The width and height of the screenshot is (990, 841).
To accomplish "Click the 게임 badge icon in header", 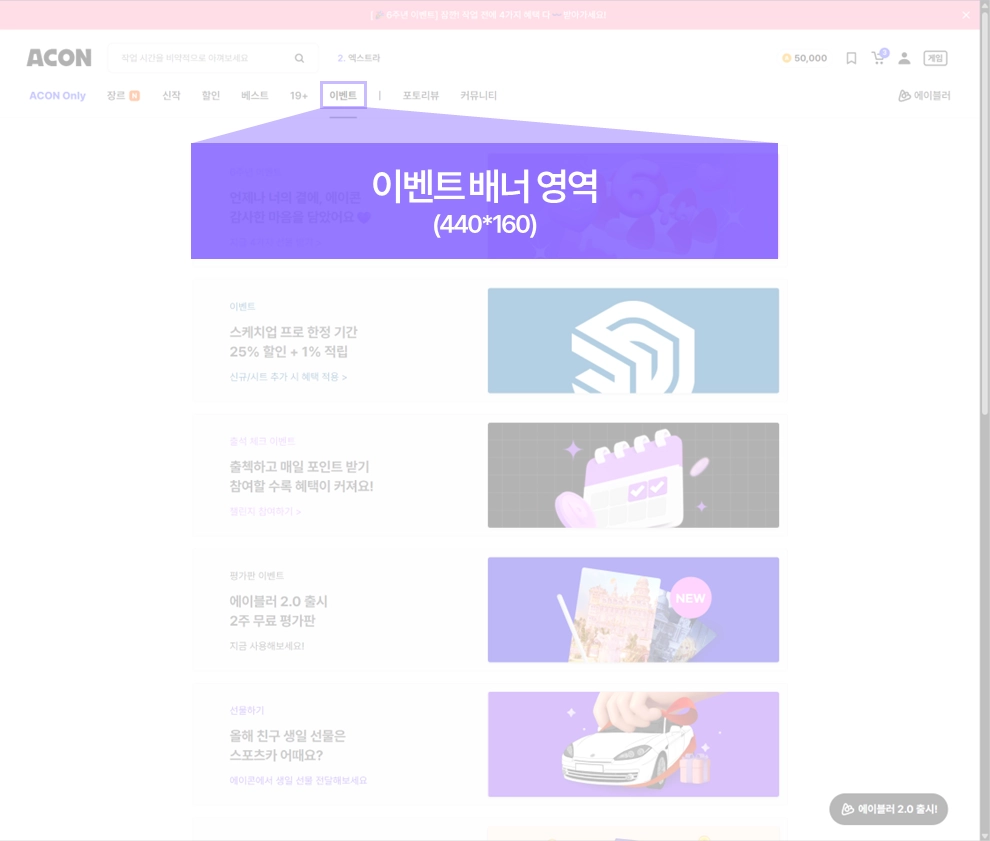I will (935, 58).
